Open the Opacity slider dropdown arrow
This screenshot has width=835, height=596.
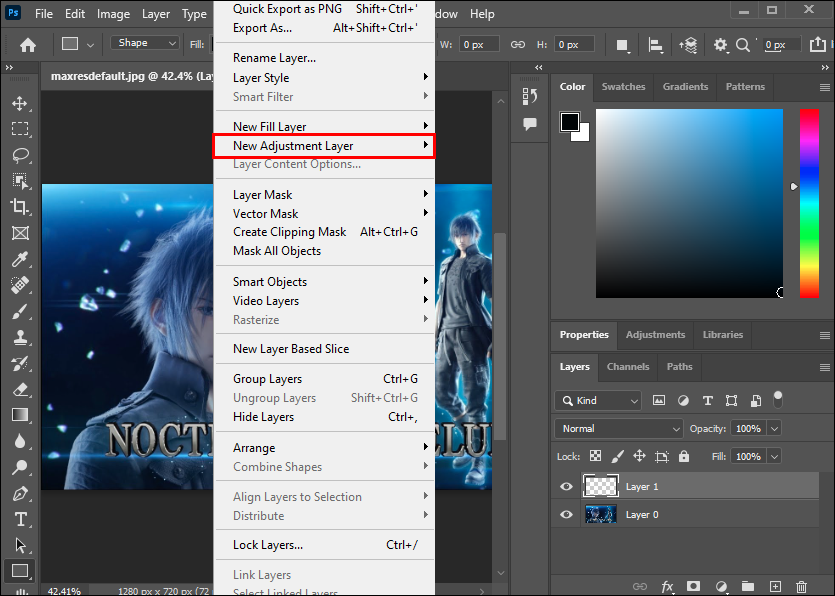pos(774,428)
